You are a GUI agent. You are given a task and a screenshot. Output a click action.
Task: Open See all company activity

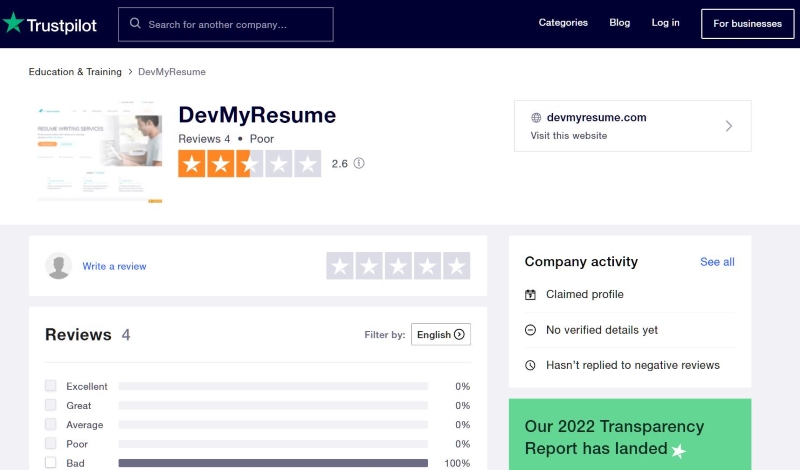(717, 262)
